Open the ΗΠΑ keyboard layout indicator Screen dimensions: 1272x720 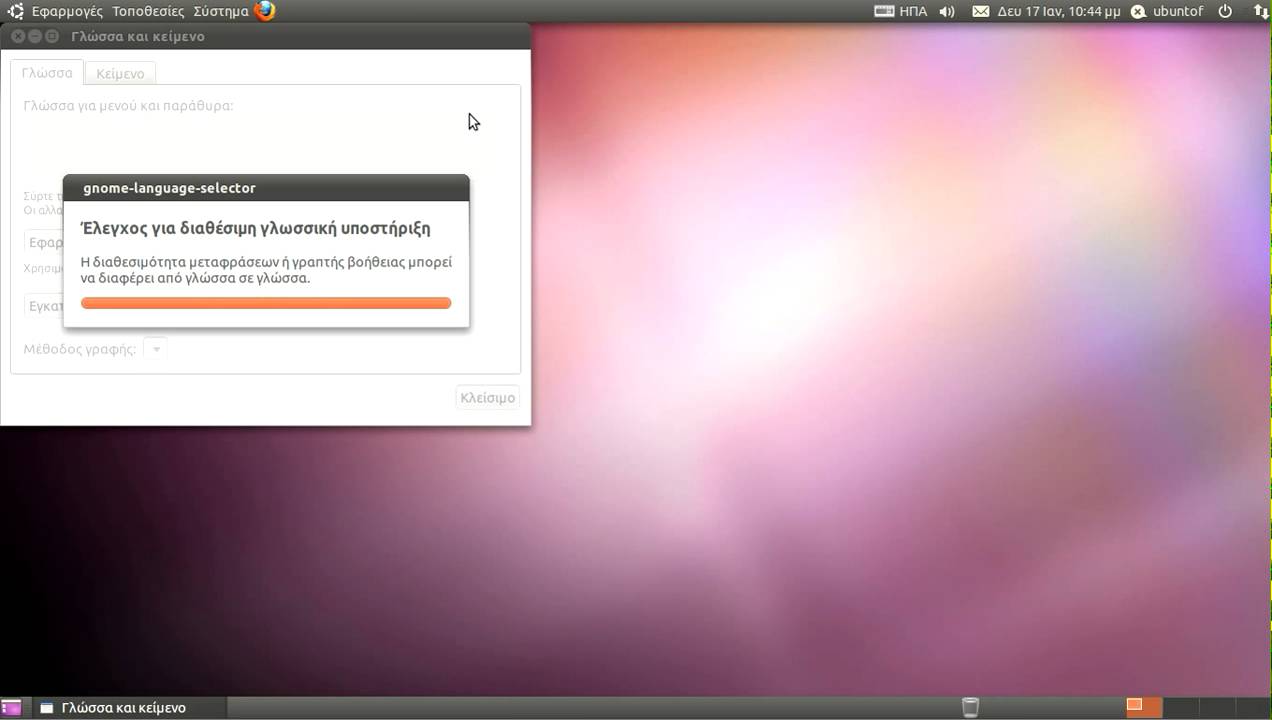pyautogui.click(x=901, y=11)
